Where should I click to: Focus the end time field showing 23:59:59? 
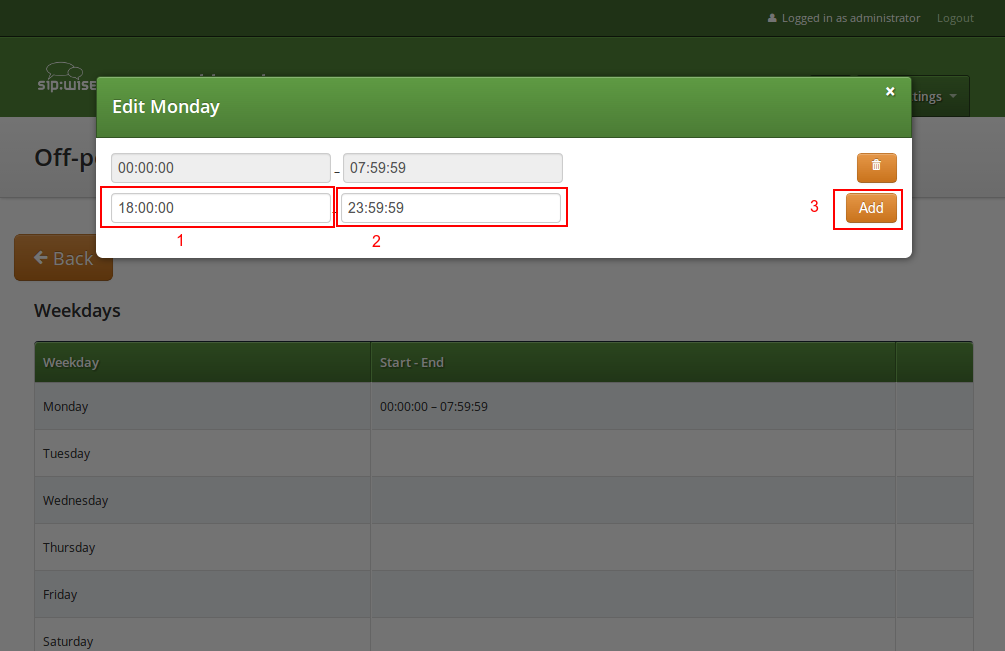(451, 208)
